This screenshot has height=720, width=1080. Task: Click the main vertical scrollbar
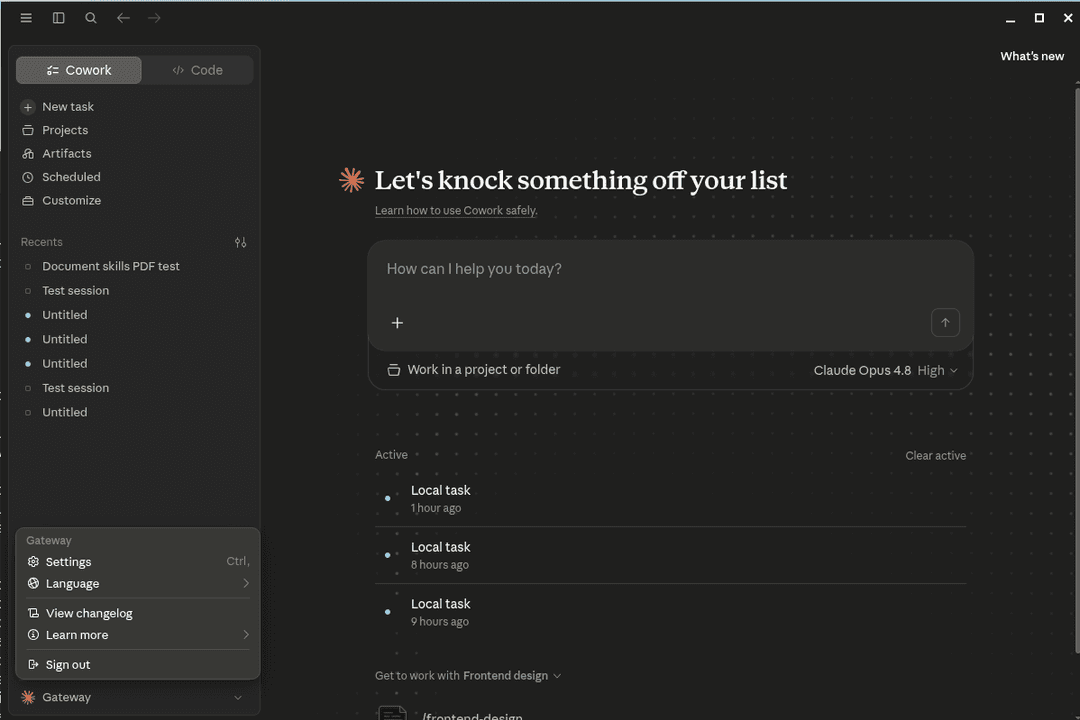click(1077, 369)
